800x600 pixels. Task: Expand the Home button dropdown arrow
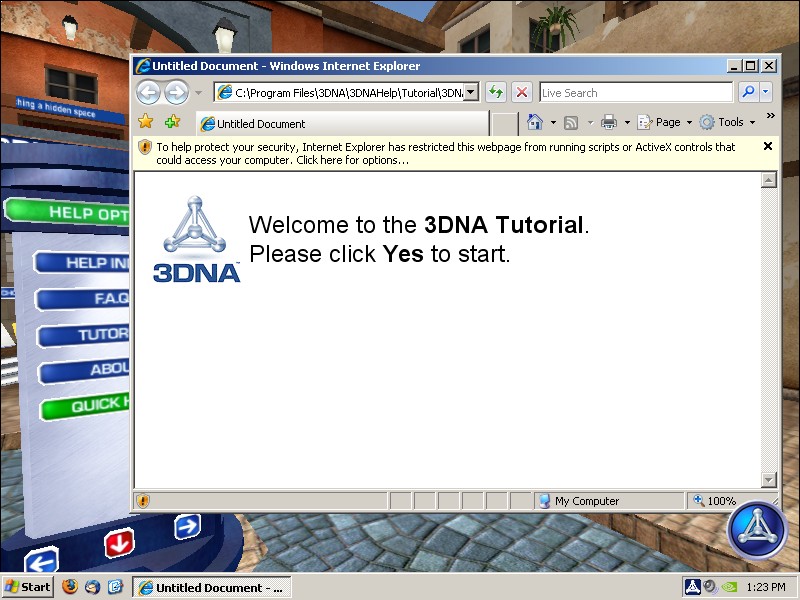[x=553, y=122]
